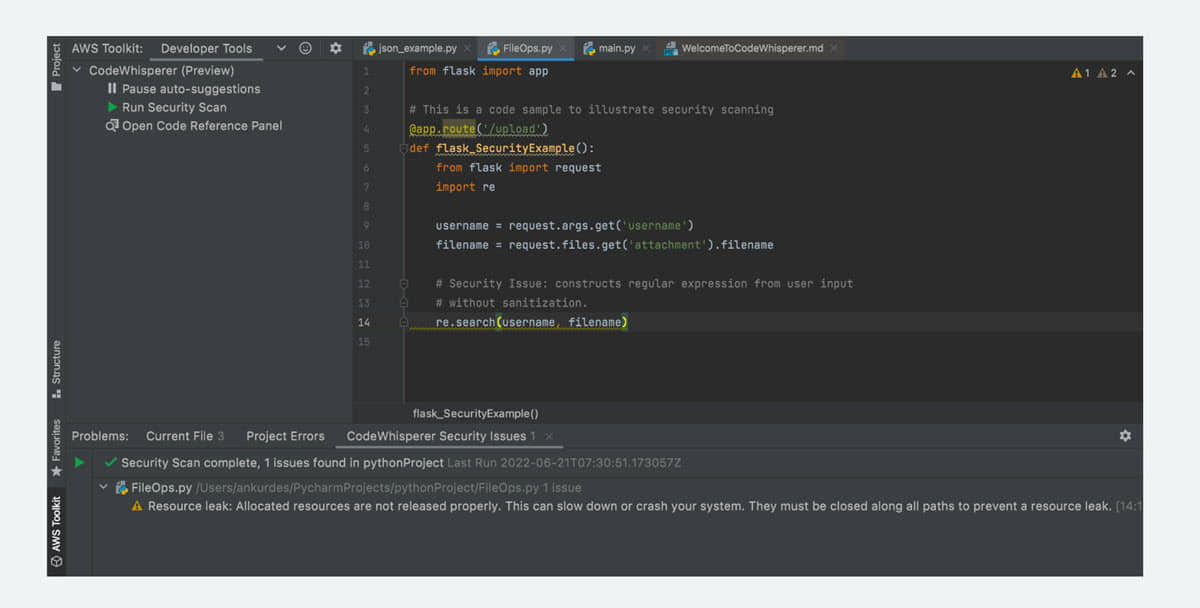Select CodeWhisperer Security Issues tab
1200x608 pixels.
coord(441,436)
